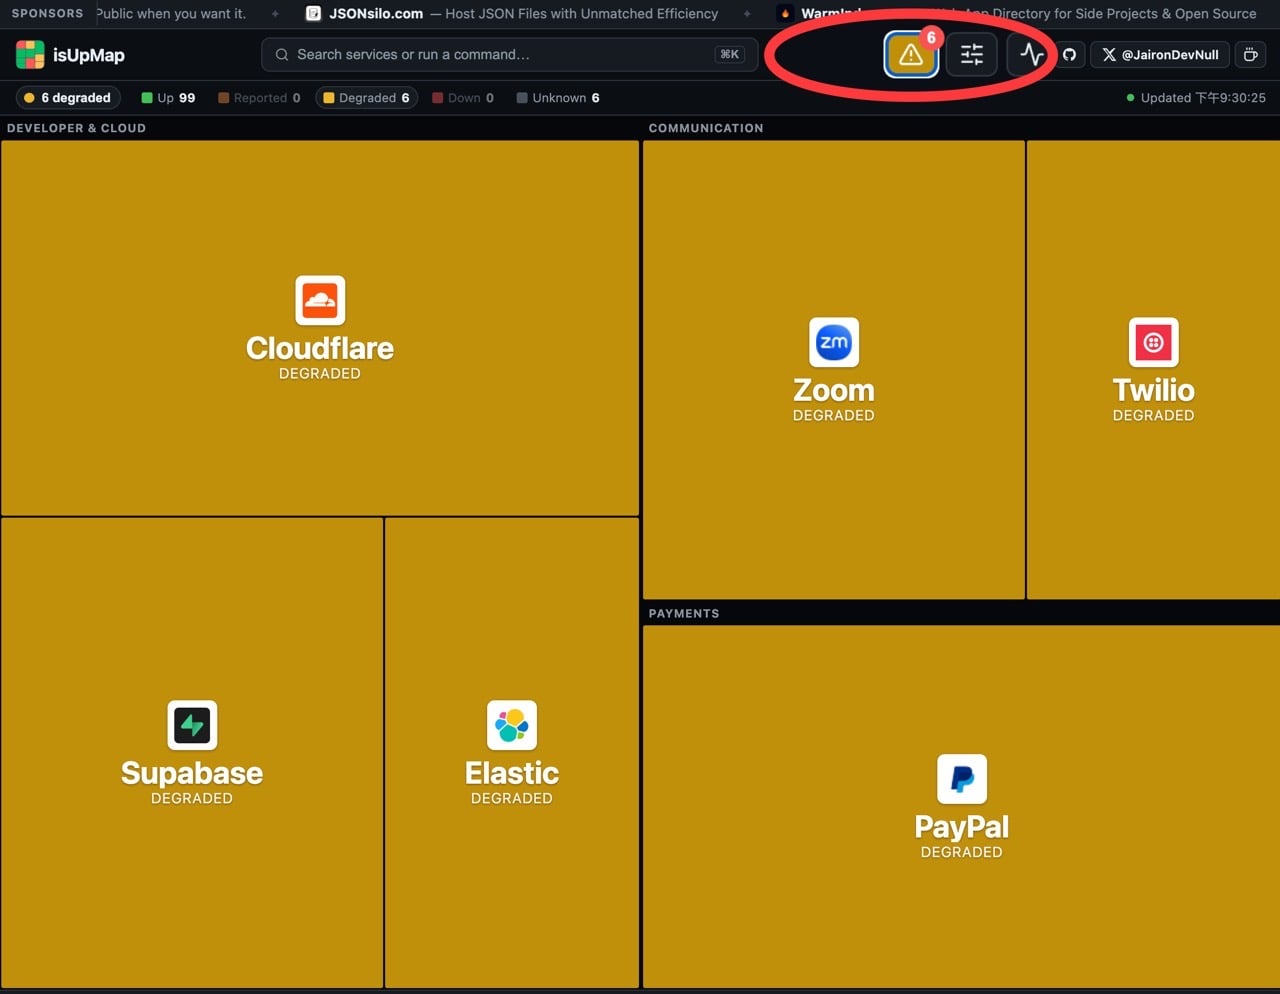Open the Twilio service name
This screenshot has height=994, width=1280.
[x=1154, y=390]
